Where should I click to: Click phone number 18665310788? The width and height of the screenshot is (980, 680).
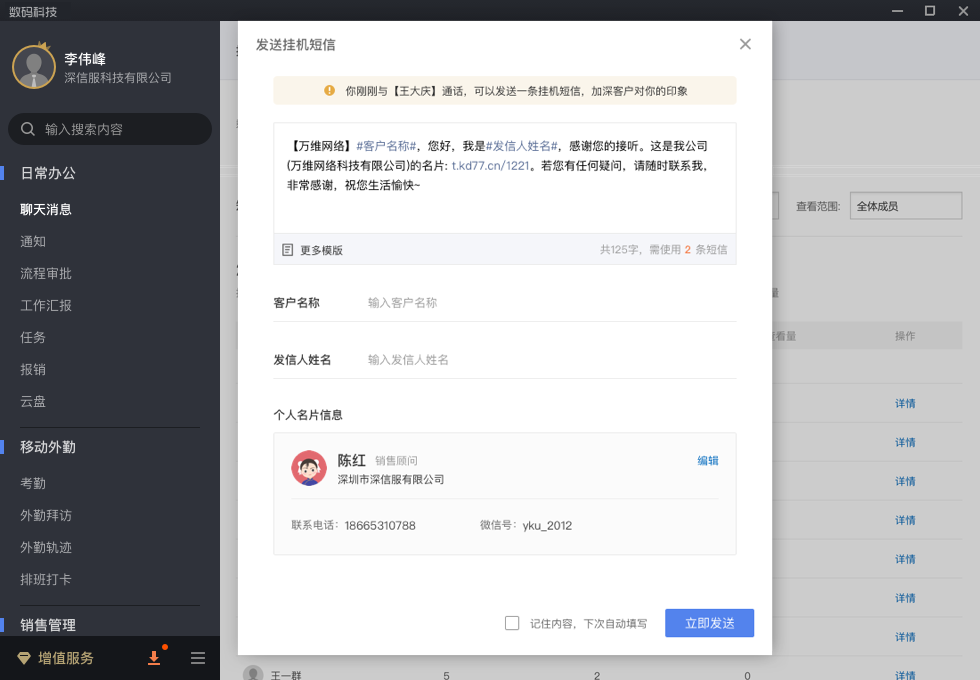(x=380, y=526)
